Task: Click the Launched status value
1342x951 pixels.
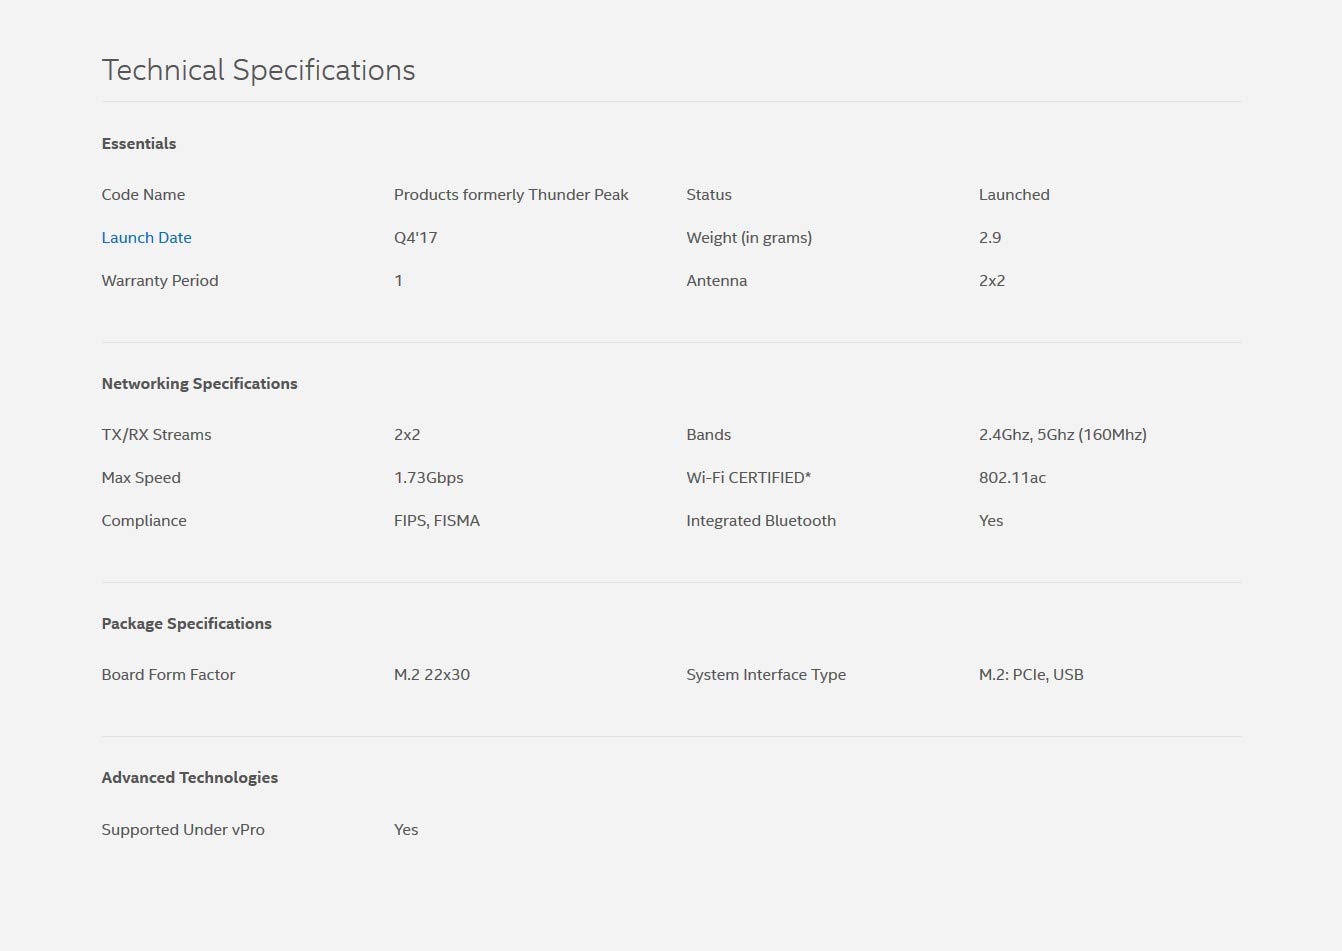Action: (1014, 195)
